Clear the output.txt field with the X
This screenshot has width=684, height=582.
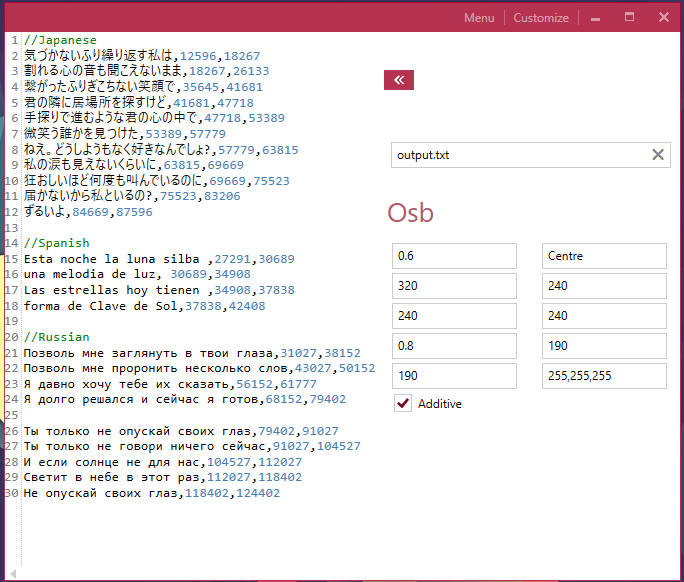click(658, 154)
